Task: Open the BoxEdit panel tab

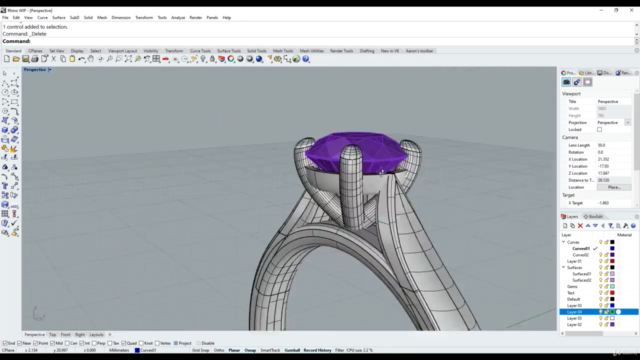Action: 593,216
